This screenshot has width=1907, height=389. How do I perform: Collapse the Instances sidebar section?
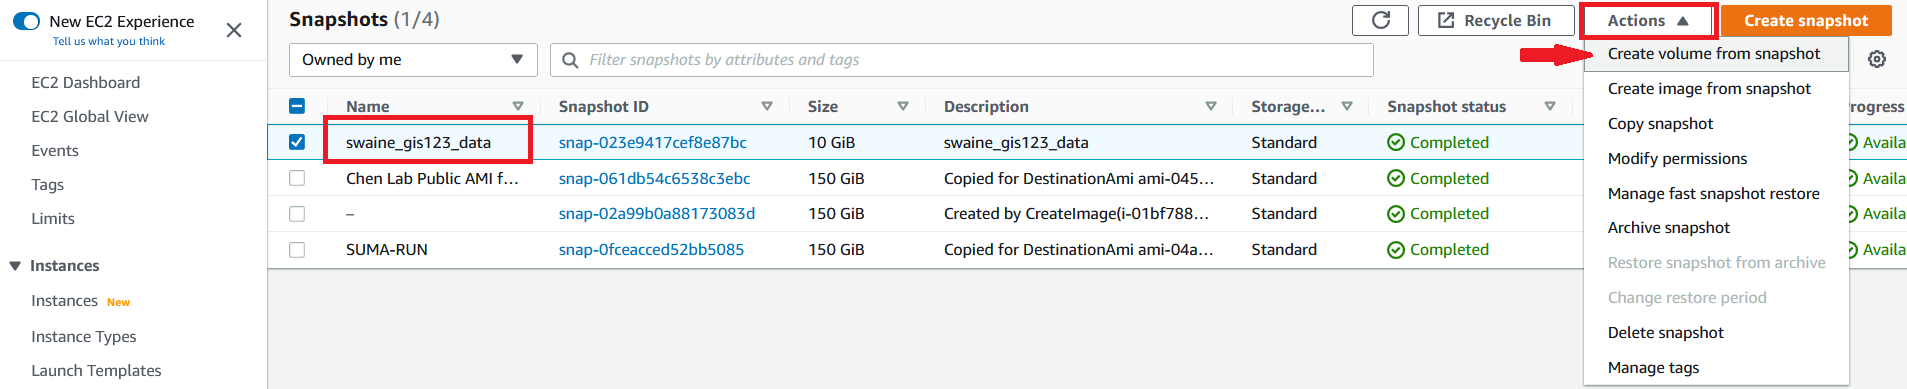(15, 266)
